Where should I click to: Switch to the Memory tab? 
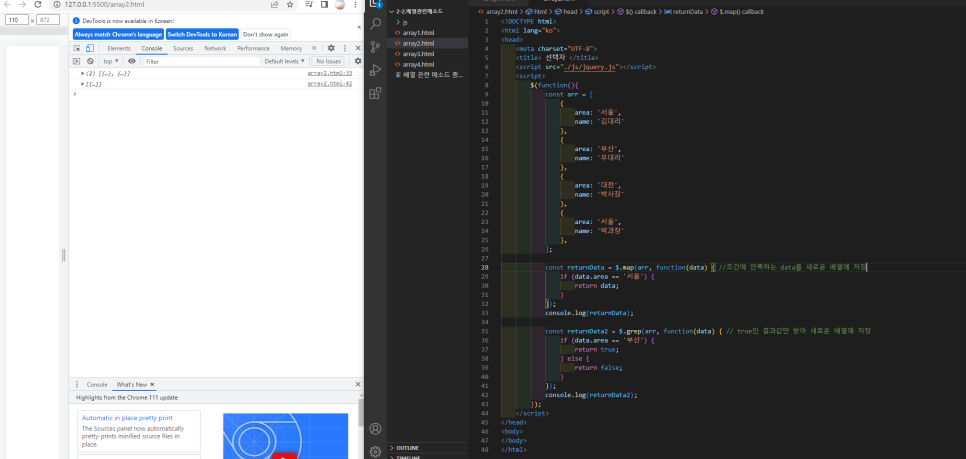291,48
